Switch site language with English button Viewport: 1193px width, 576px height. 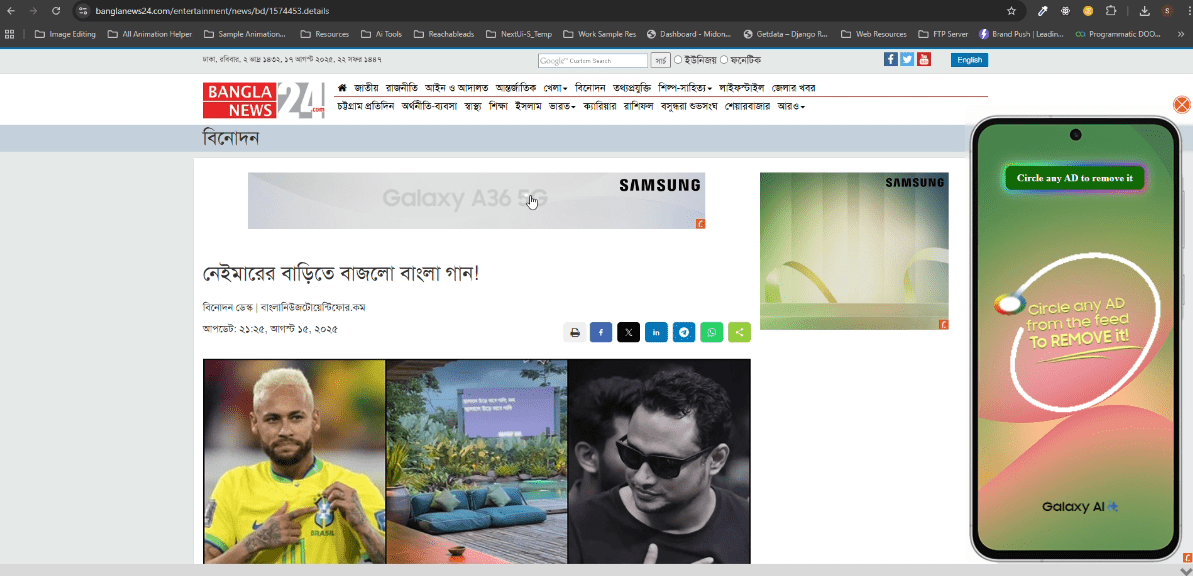pos(969,60)
